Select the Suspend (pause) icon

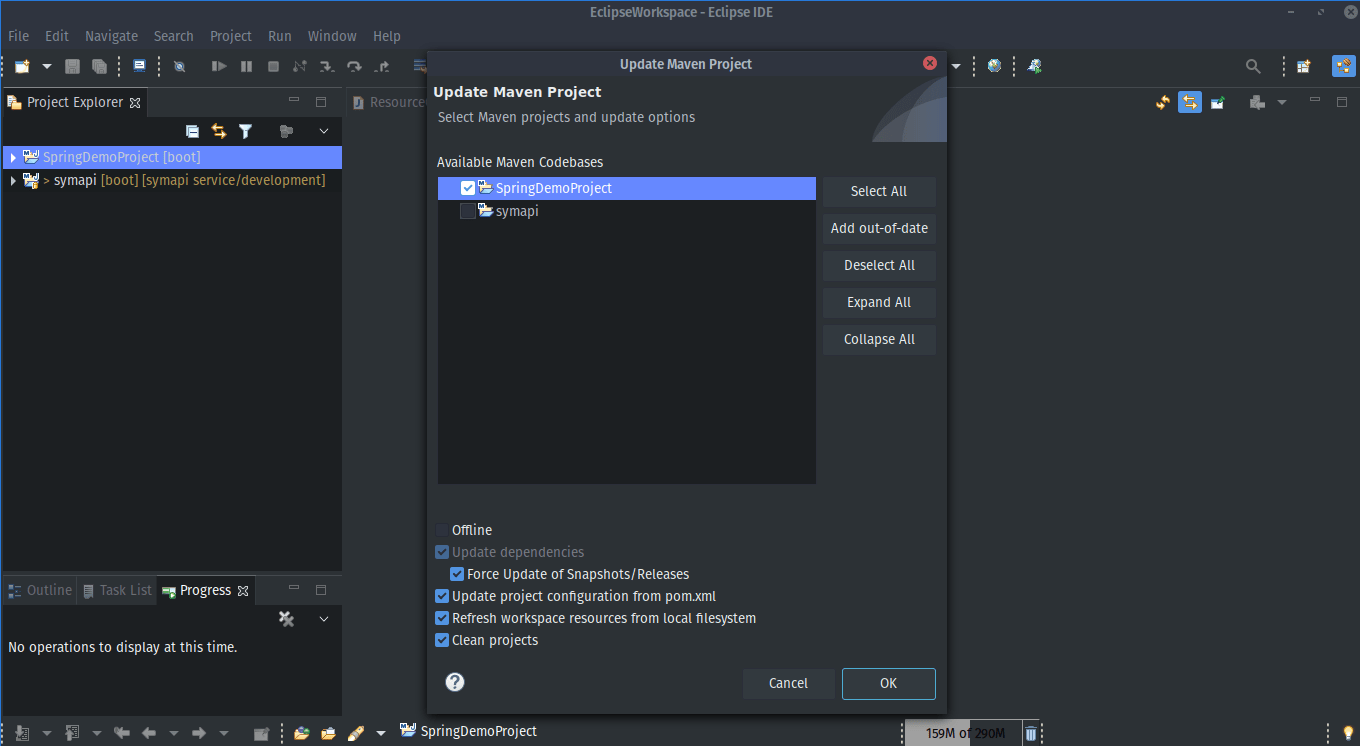246,66
